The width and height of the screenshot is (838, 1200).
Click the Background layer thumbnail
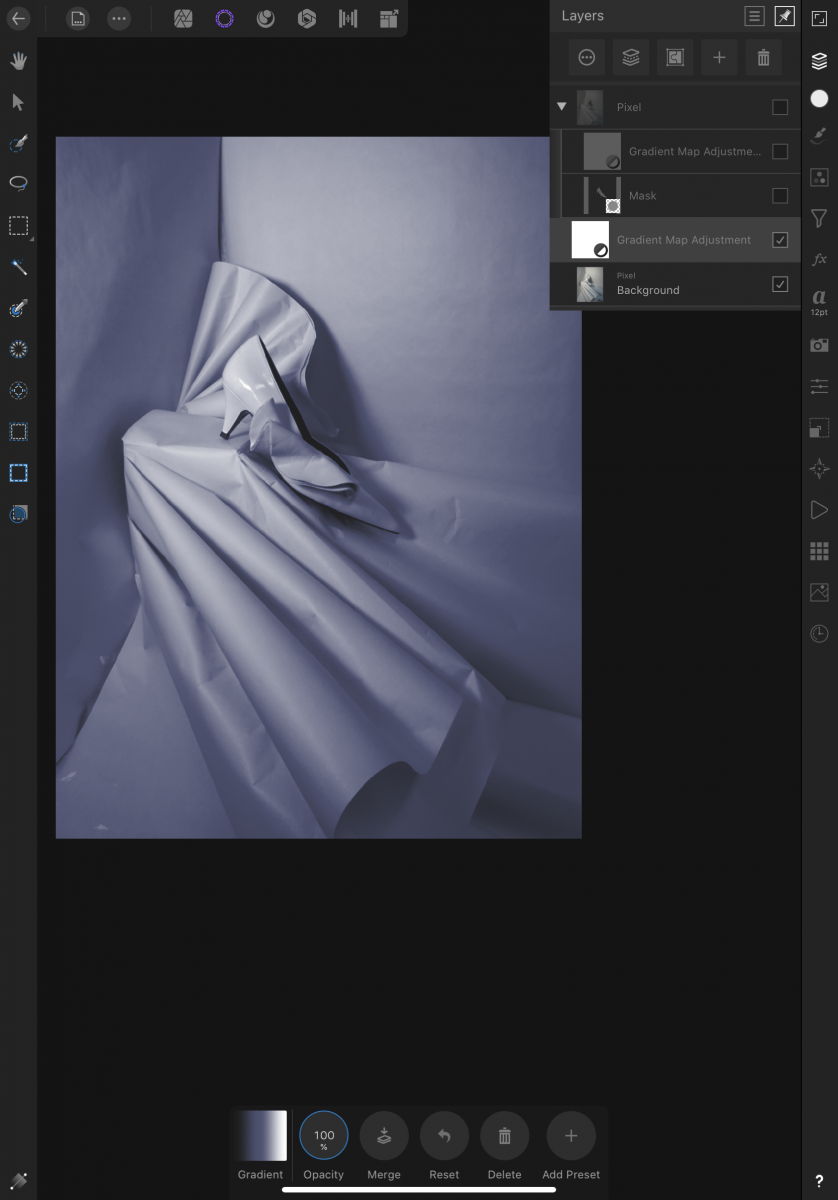coord(590,284)
